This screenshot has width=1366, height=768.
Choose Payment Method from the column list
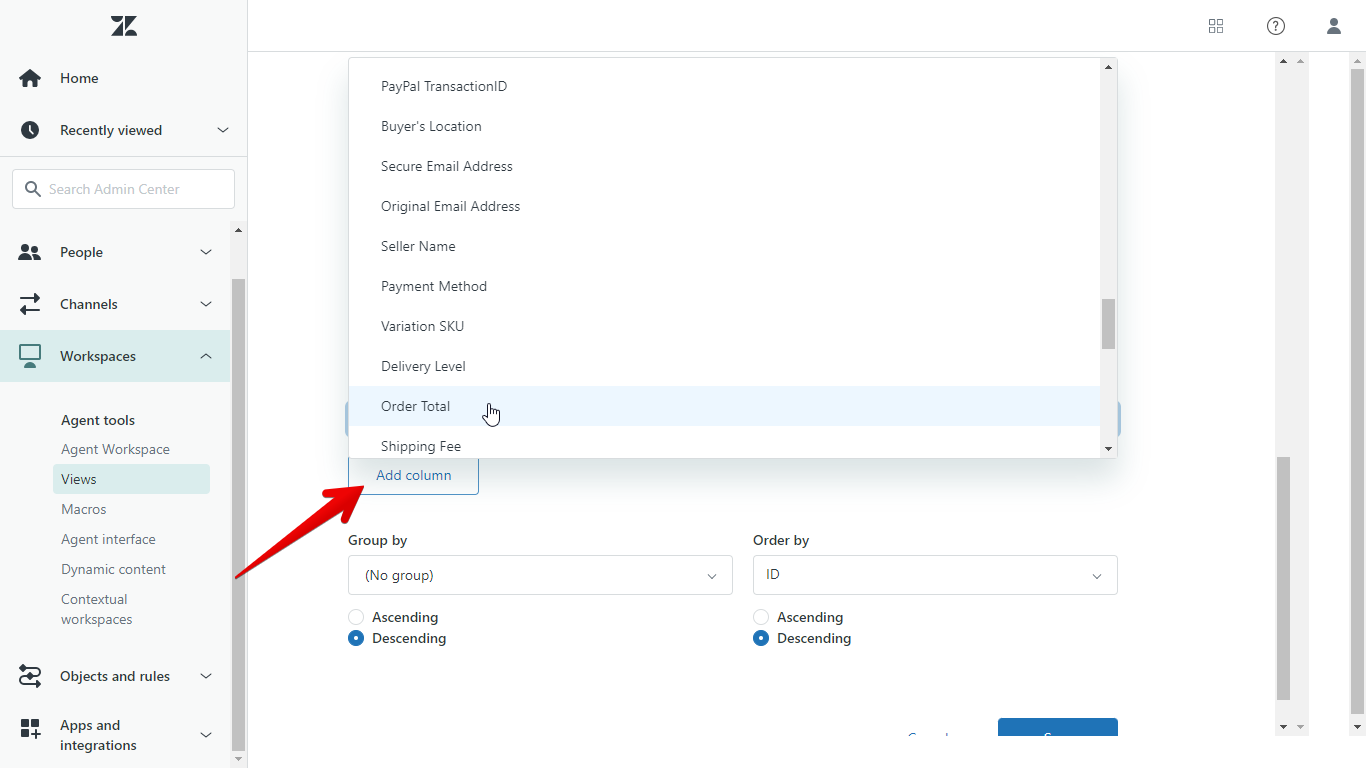pyautogui.click(x=434, y=286)
